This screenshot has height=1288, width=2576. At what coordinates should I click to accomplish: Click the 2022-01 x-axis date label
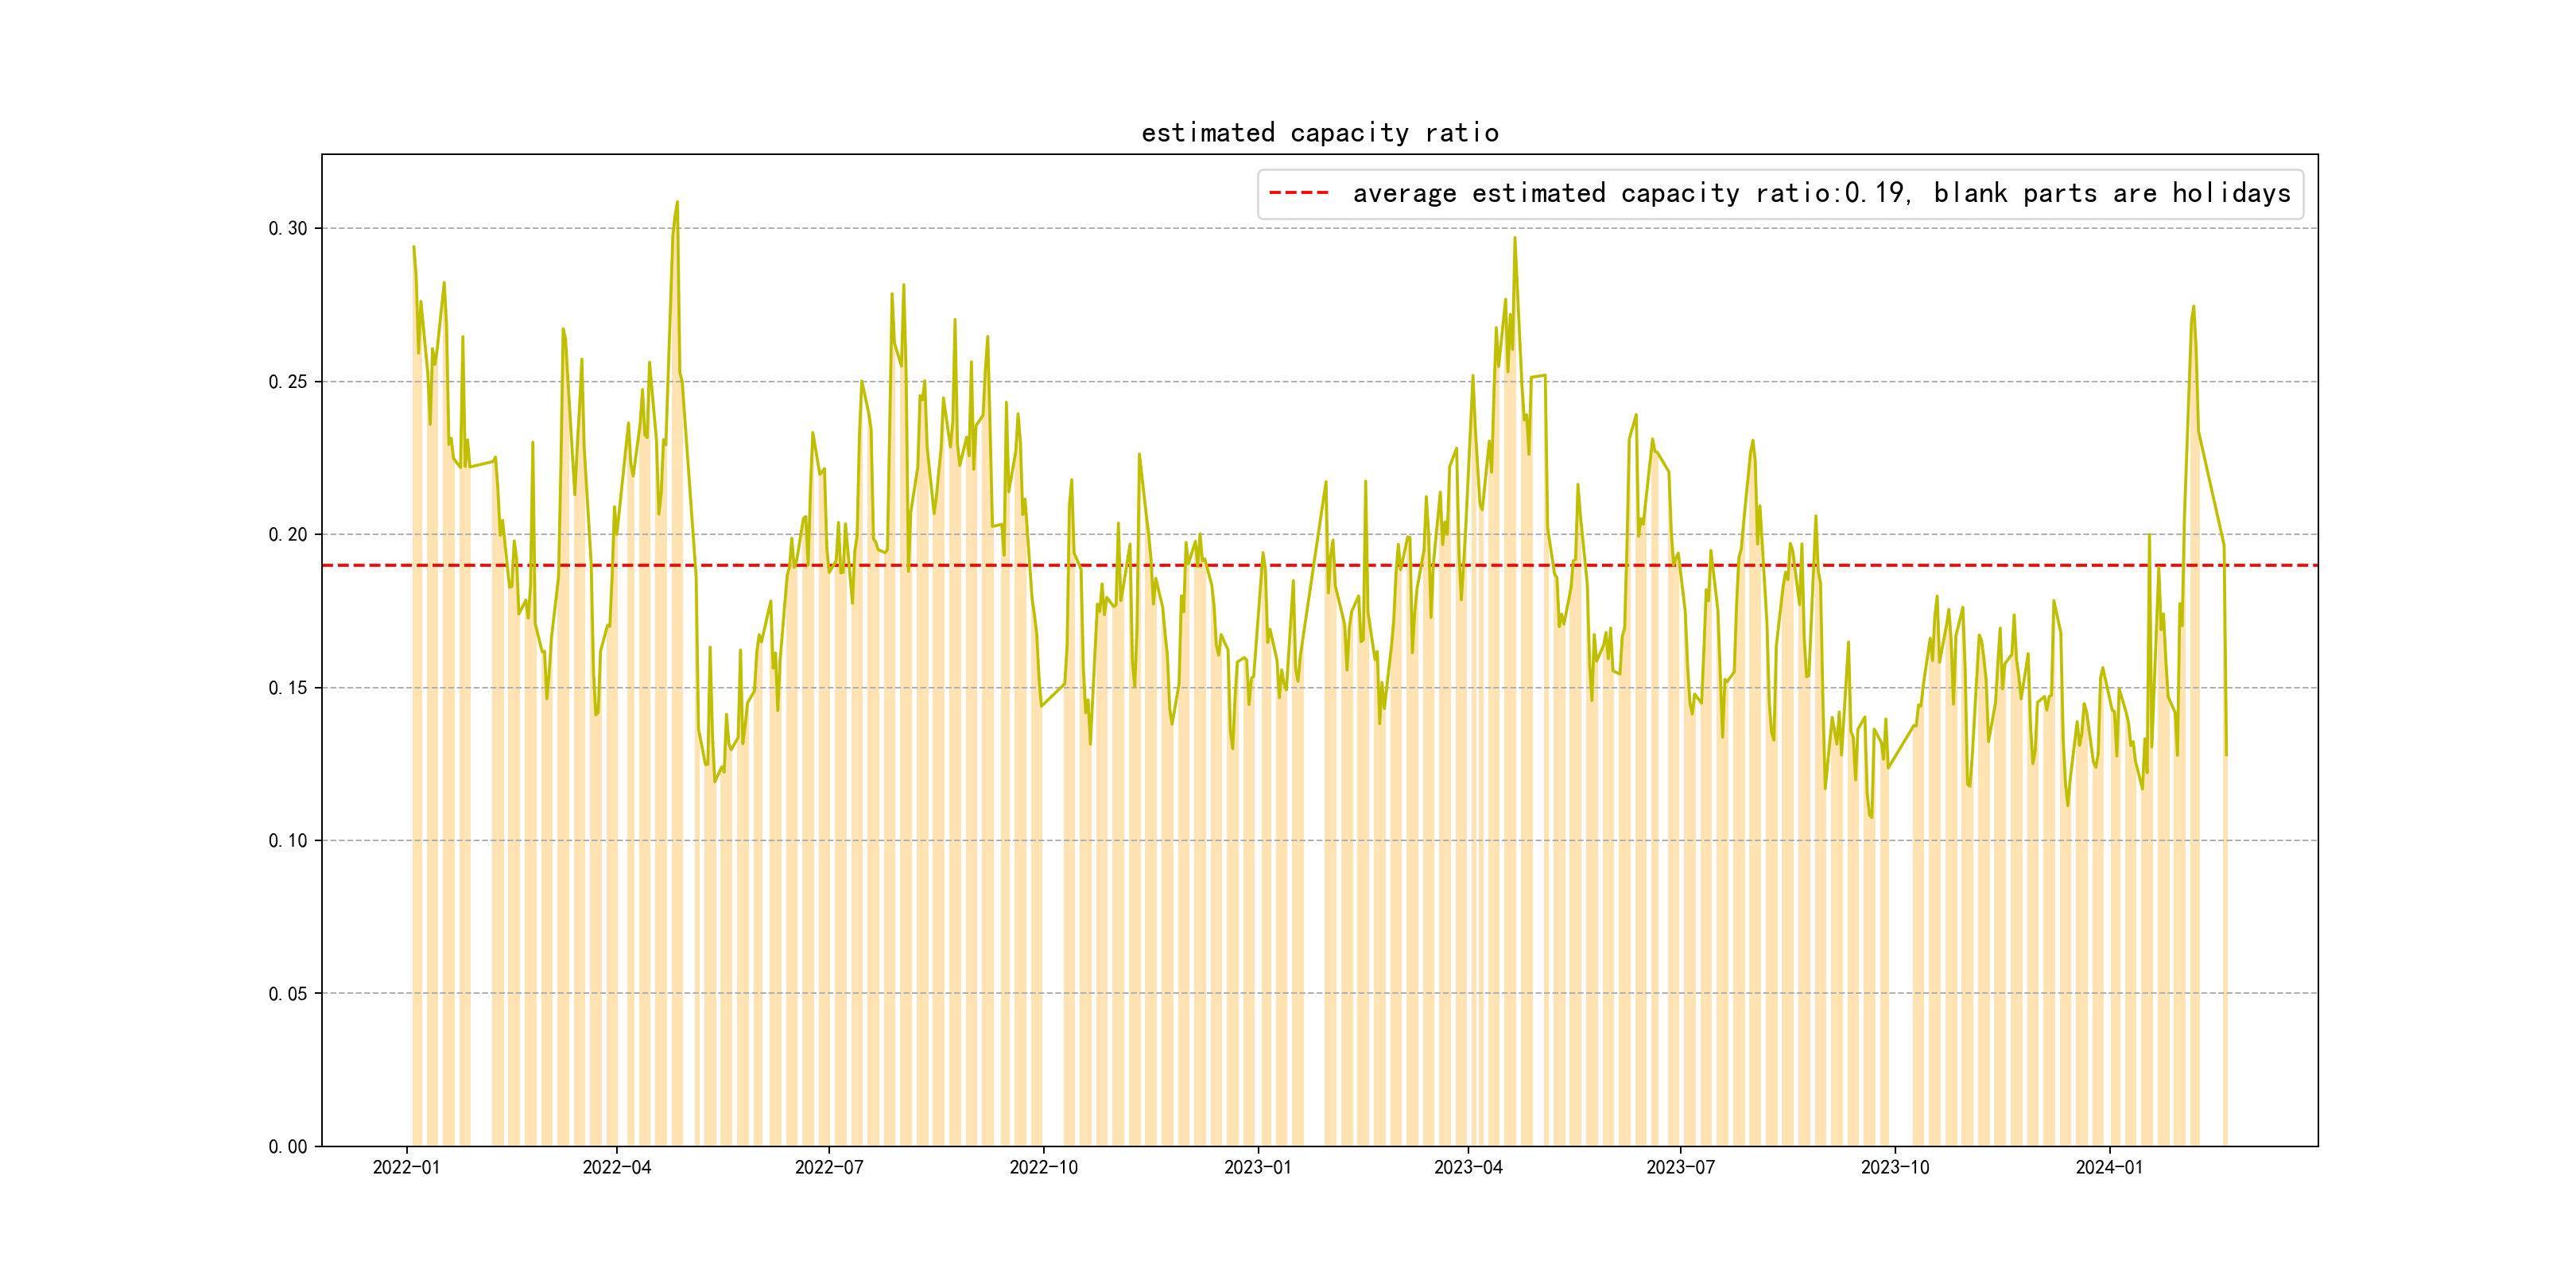pyautogui.click(x=406, y=1168)
